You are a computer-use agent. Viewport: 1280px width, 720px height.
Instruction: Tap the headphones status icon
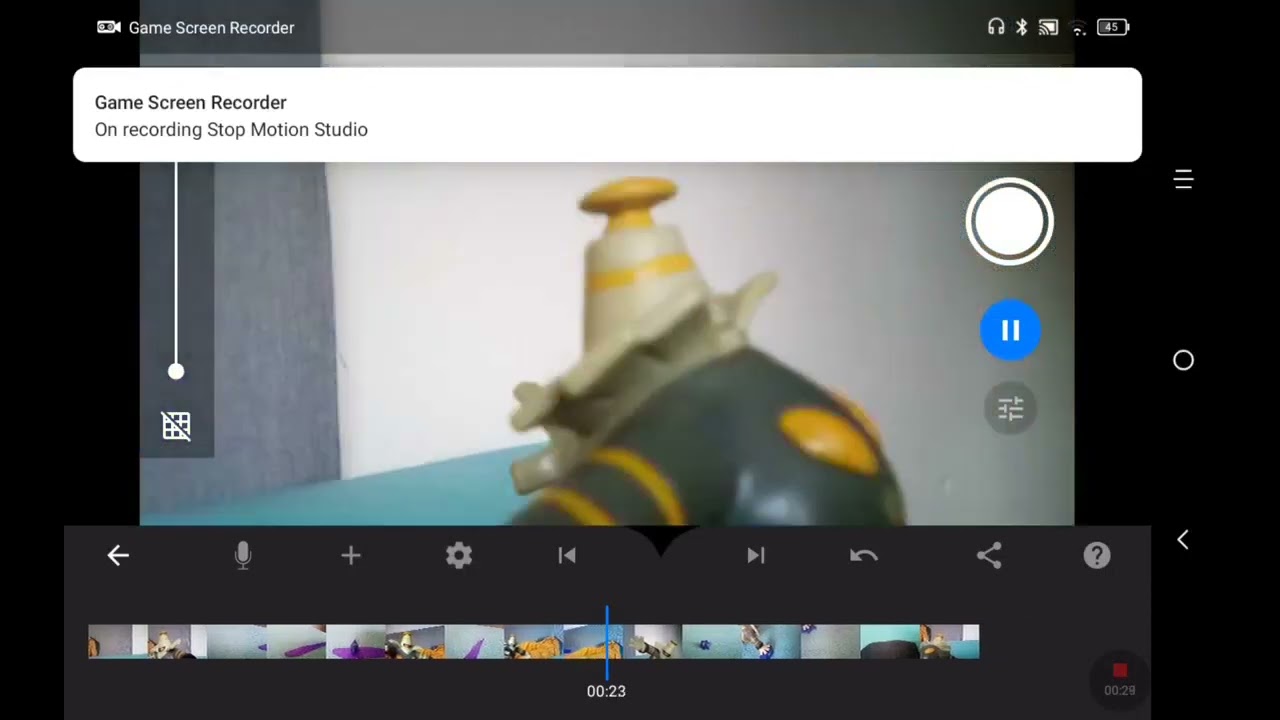pos(996,27)
